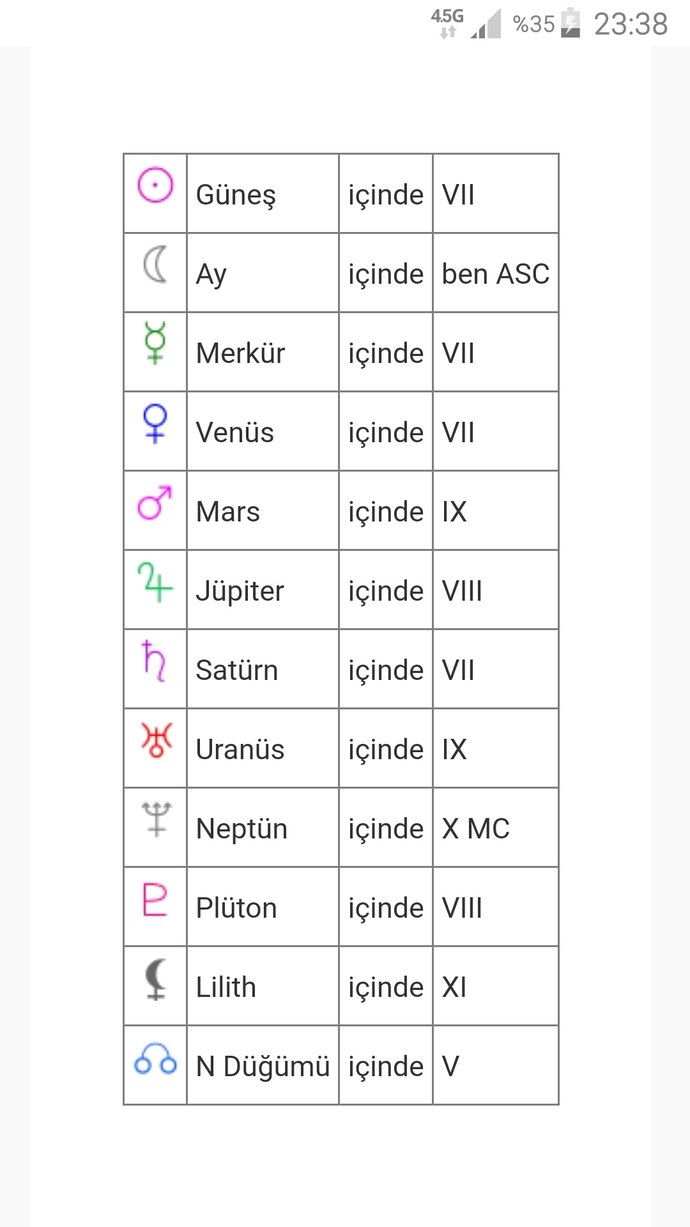Tap the magenta Mars symbol
690x1227 pixels.
[155, 503]
